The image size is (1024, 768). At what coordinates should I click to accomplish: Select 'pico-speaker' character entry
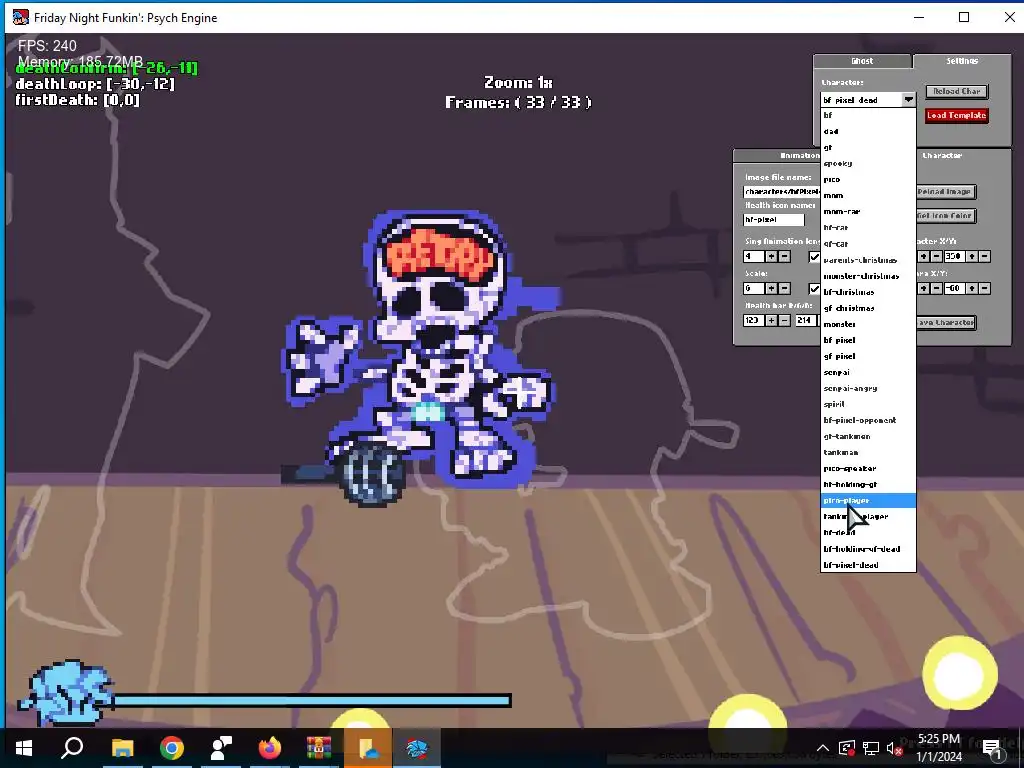pos(868,468)
